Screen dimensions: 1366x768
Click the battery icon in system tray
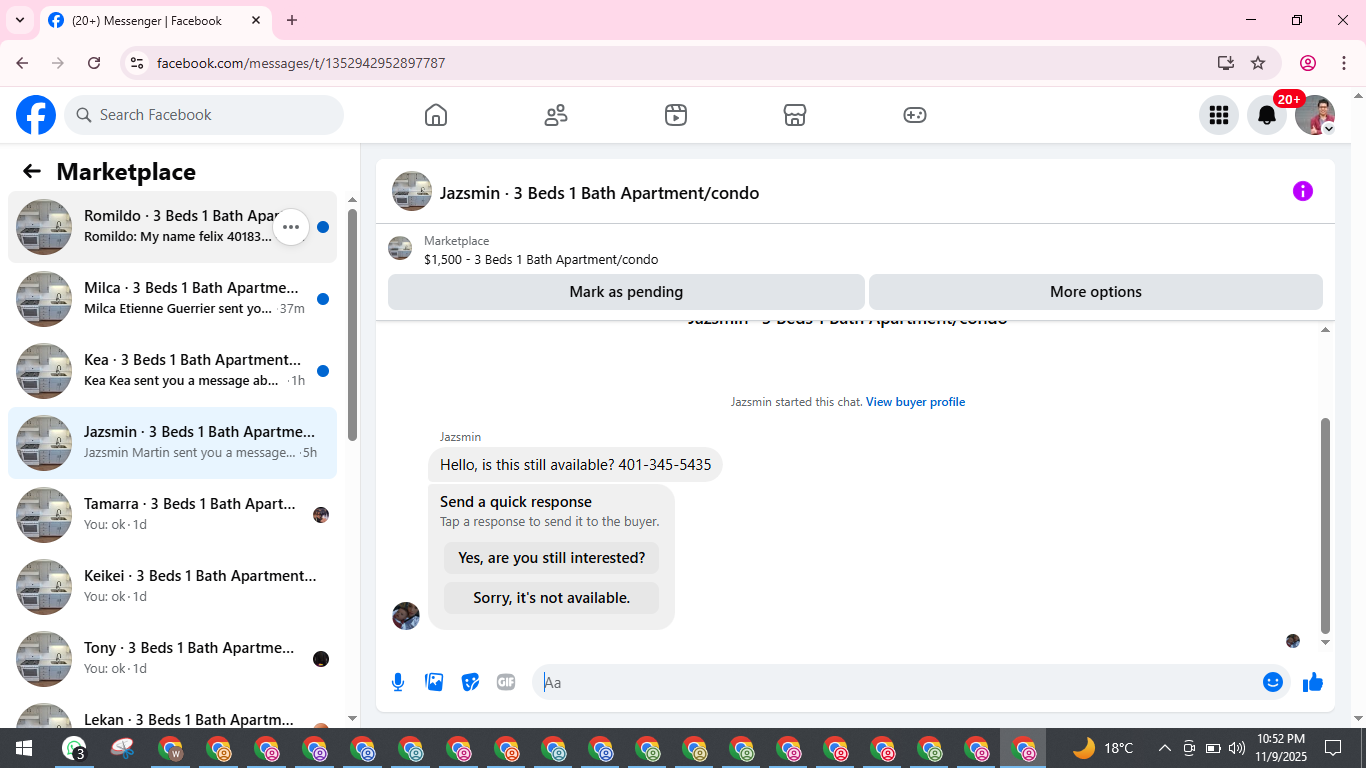1213,748
